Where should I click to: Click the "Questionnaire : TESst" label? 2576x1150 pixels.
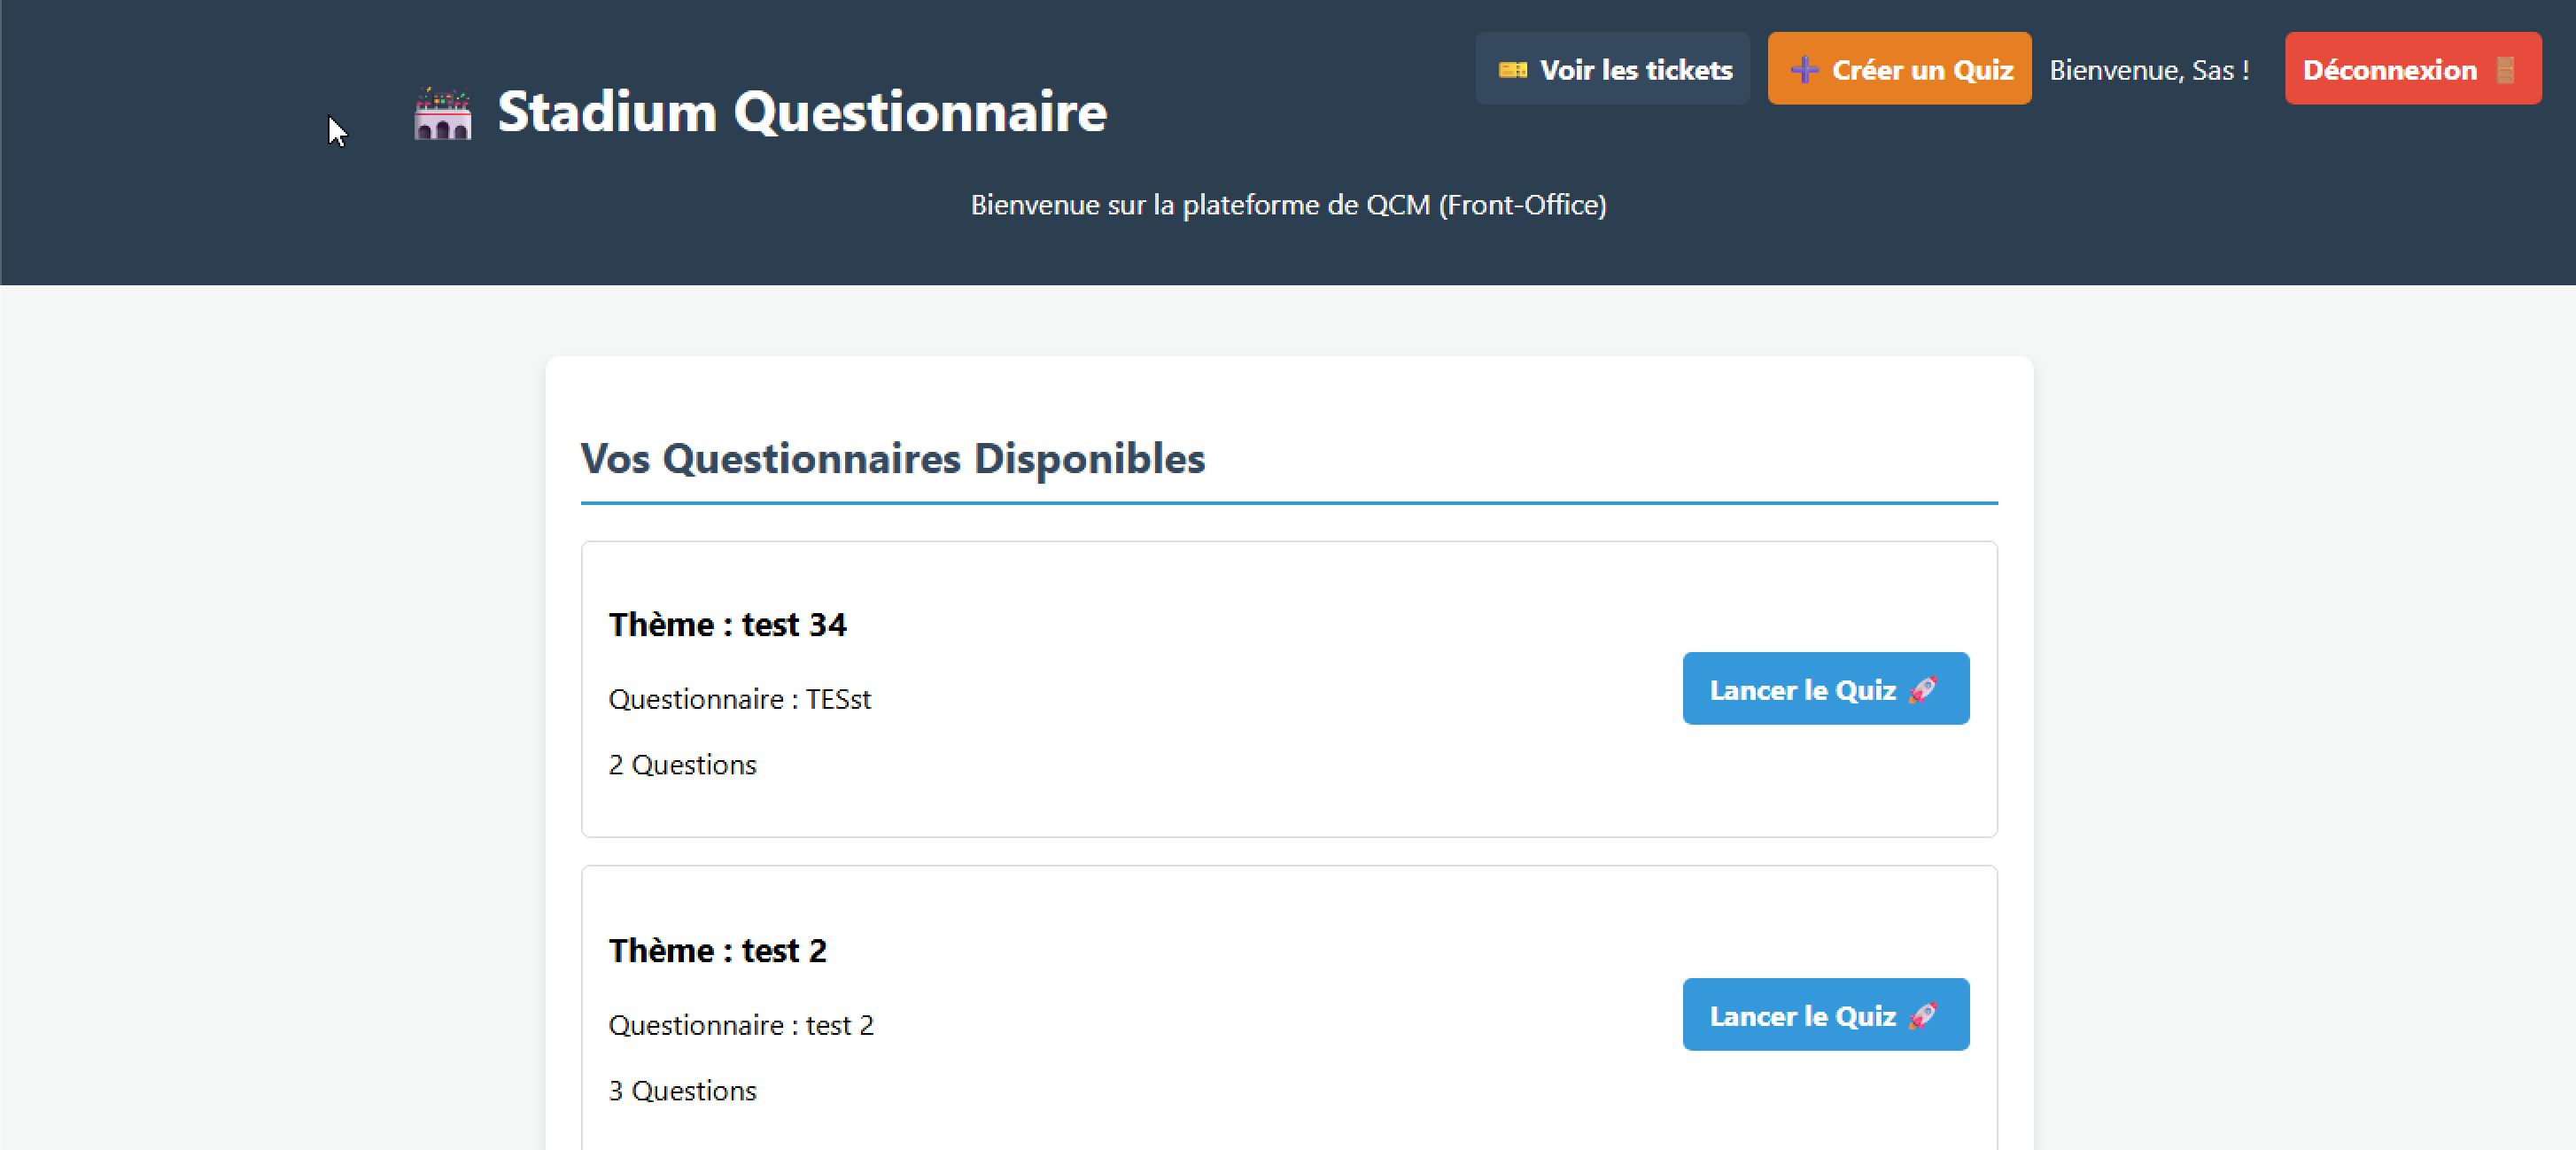739,699
